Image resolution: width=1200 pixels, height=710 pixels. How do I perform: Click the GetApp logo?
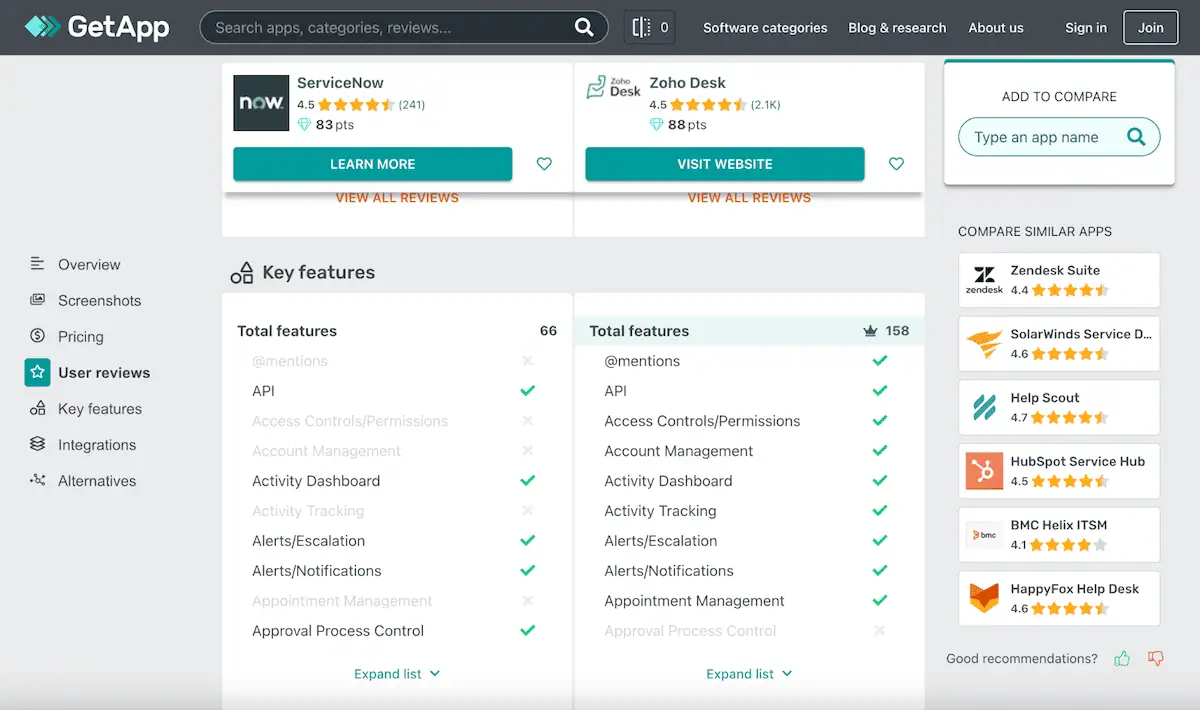tap(95, 27)
